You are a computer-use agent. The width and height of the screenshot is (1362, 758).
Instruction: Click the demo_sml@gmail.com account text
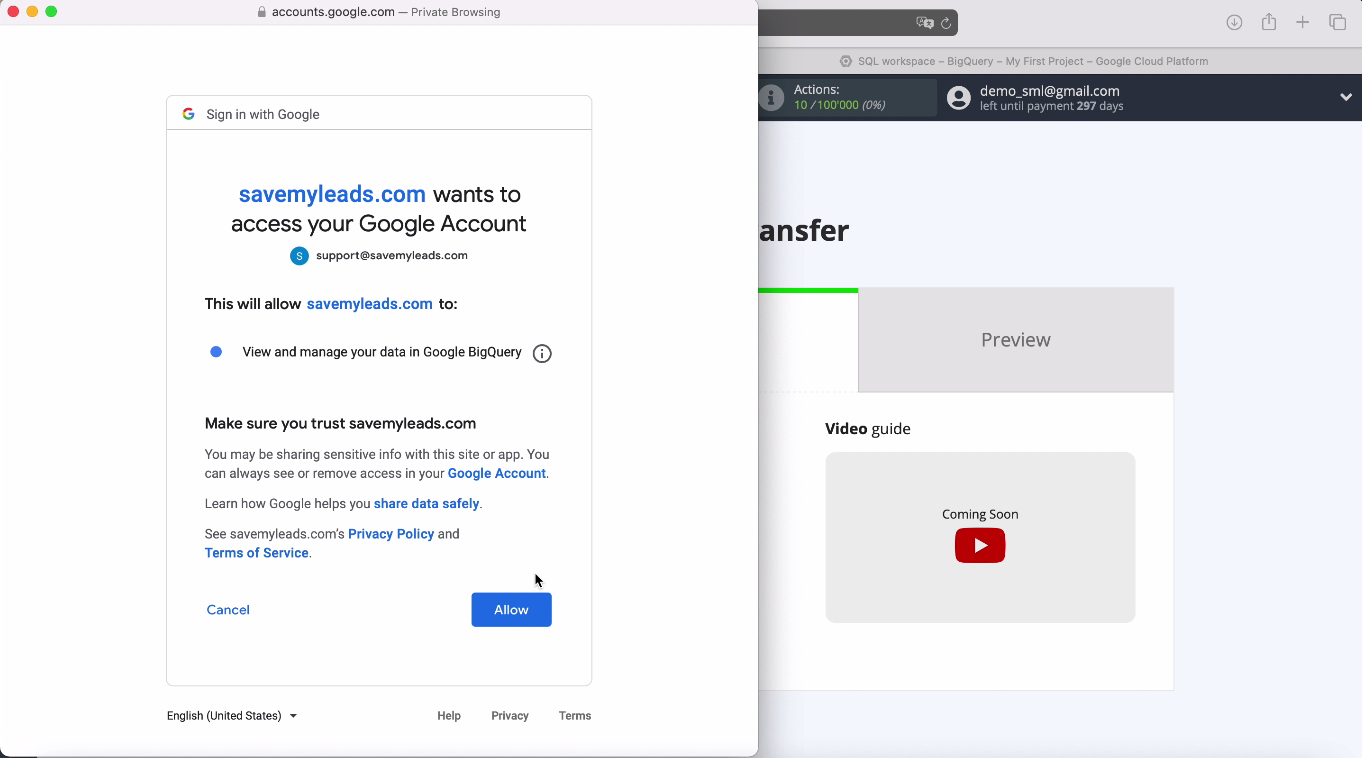pyautogui.click(x=1049, y=91)
